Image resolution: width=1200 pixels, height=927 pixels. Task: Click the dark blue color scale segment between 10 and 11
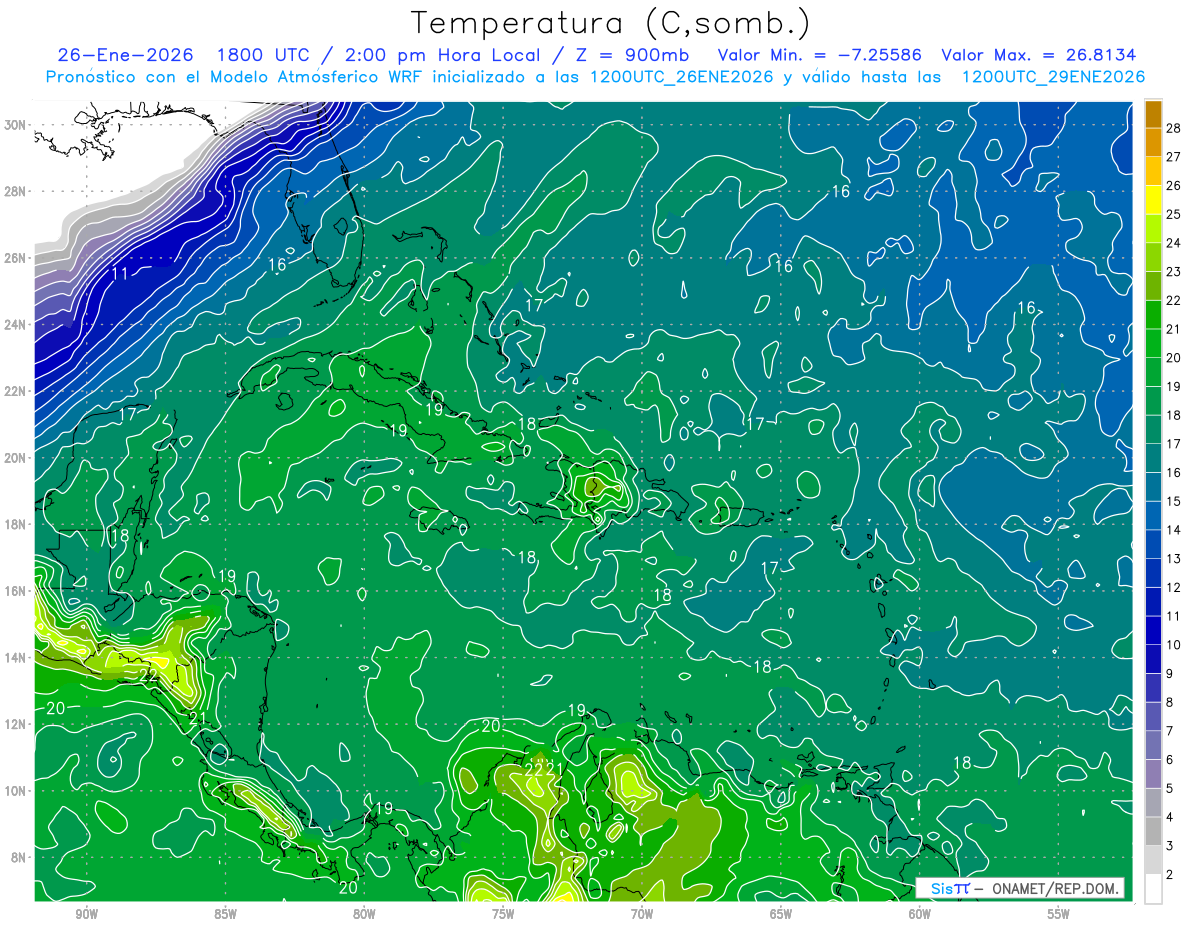(1154, 630)
